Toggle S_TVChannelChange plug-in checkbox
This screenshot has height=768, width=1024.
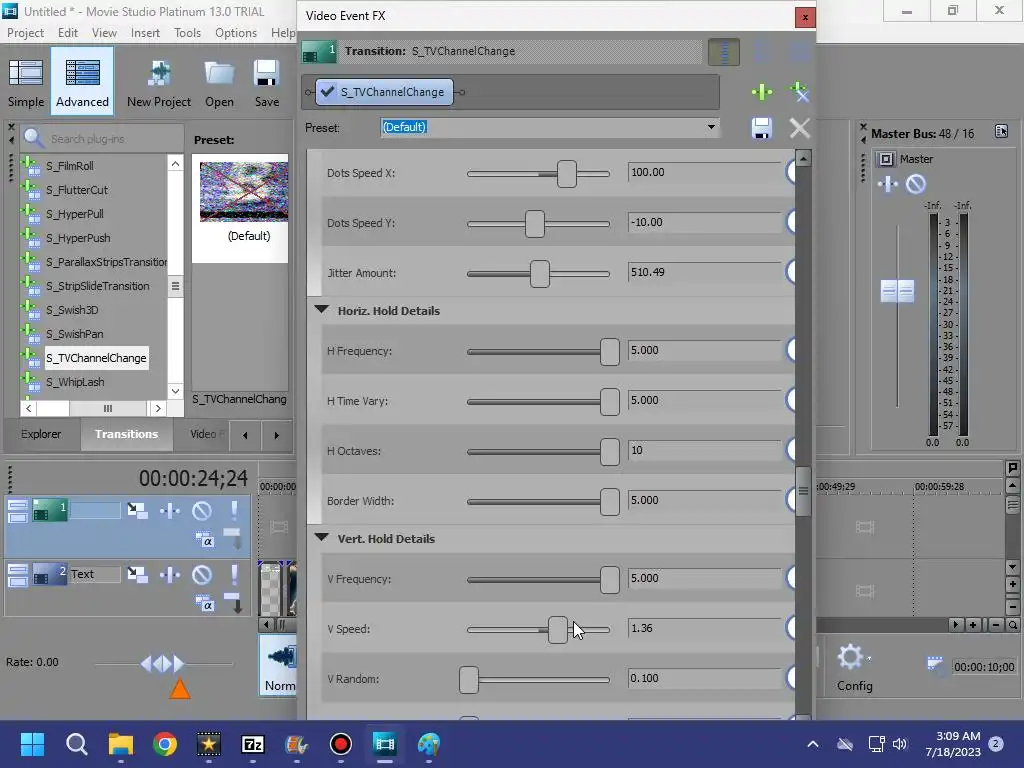point(328,92)
